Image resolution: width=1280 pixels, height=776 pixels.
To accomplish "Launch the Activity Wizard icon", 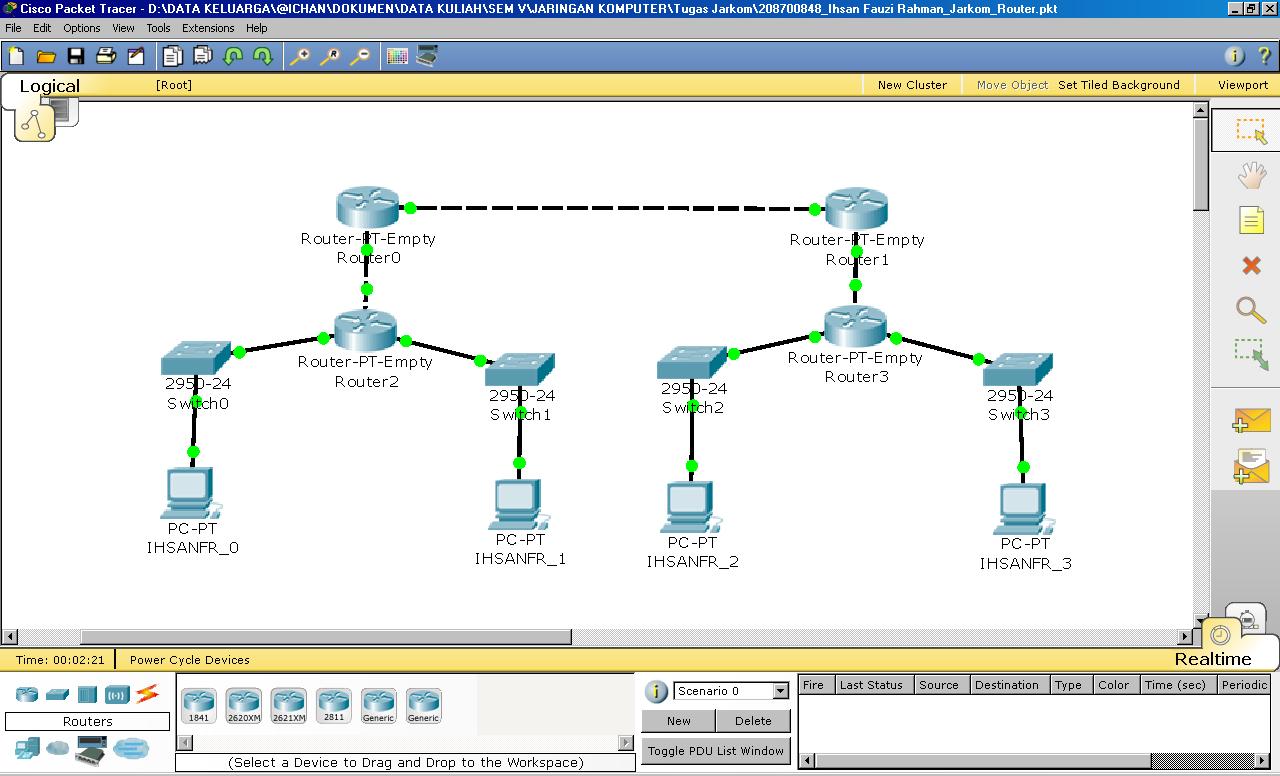I will [135, 56].
